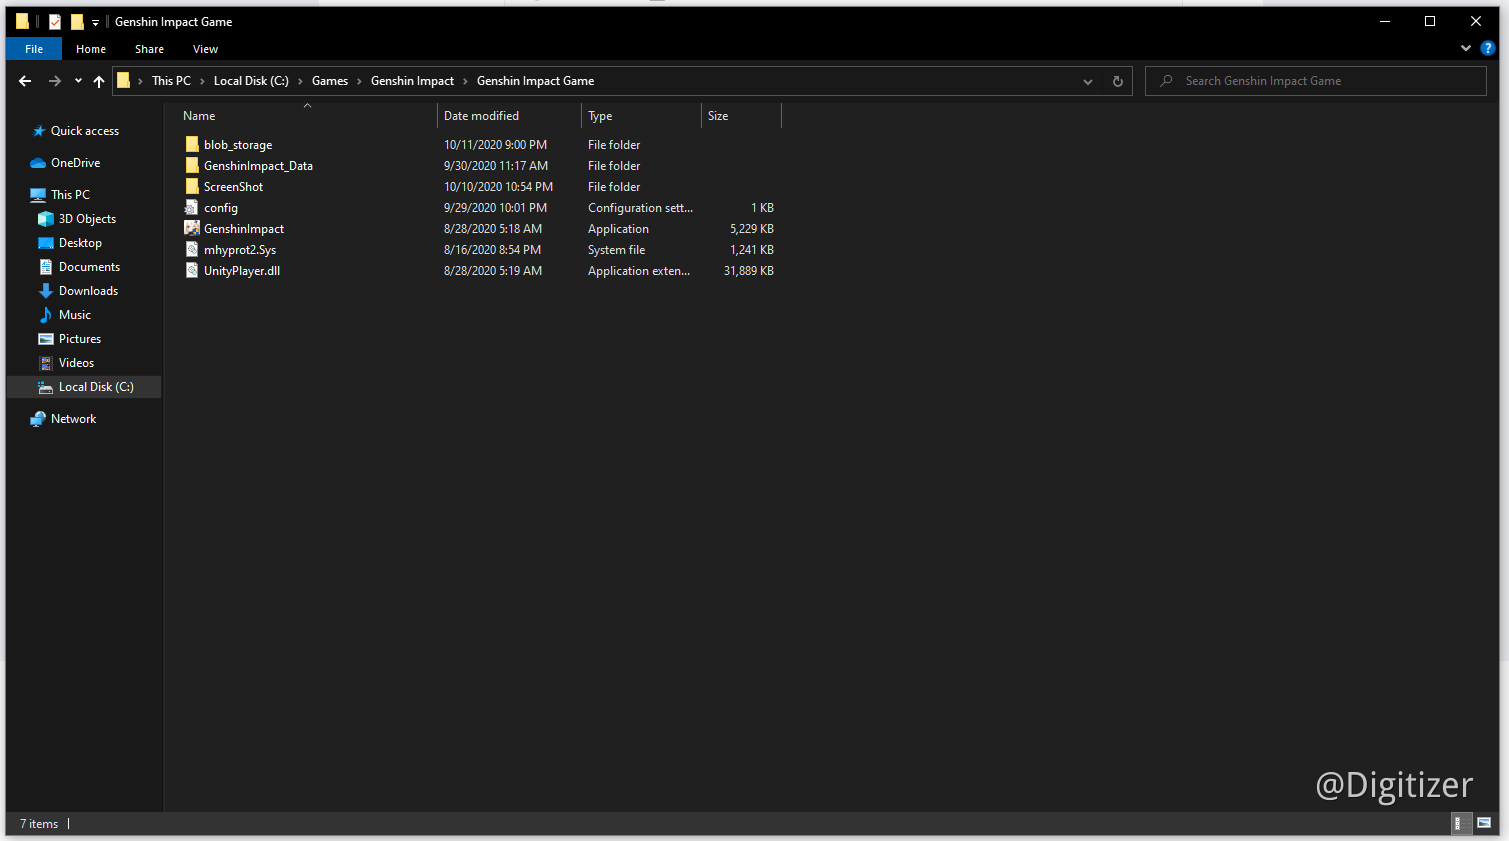Open Downloads in navigation pane

(x=88, y=291)
